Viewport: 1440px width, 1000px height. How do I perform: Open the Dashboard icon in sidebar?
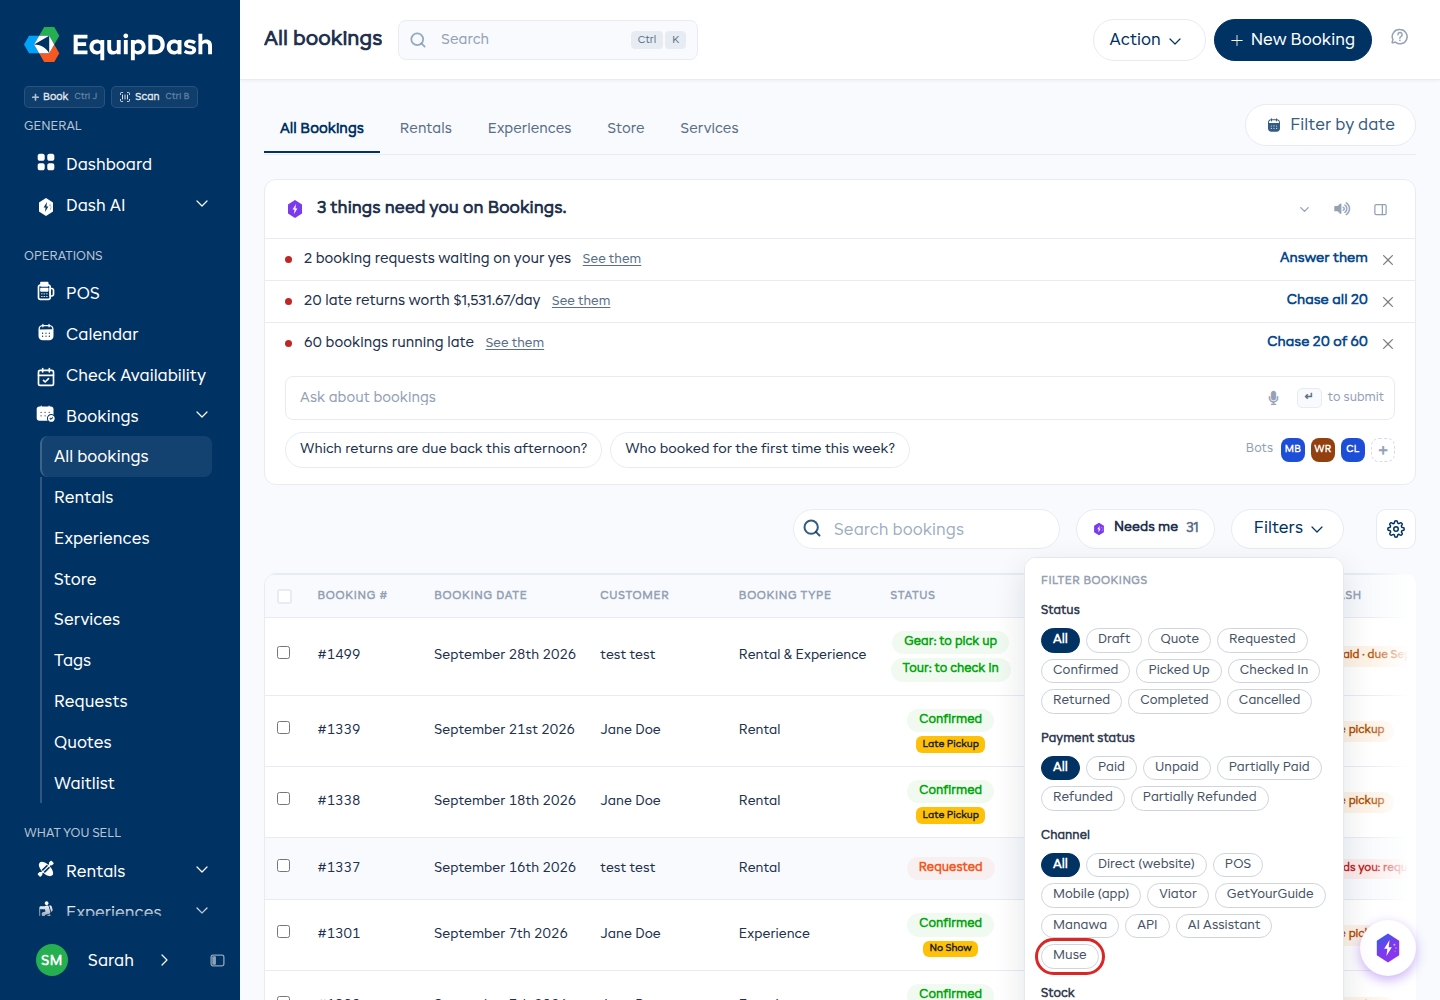coord(46,162)
